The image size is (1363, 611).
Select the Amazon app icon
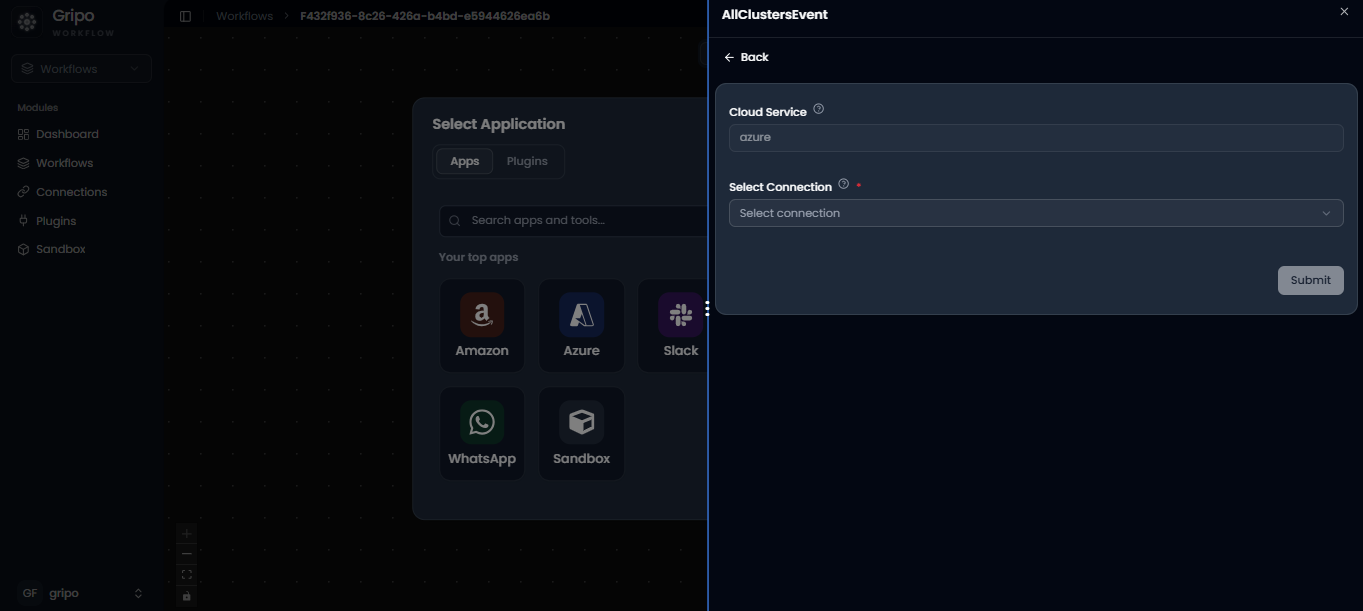pos(482,314)
